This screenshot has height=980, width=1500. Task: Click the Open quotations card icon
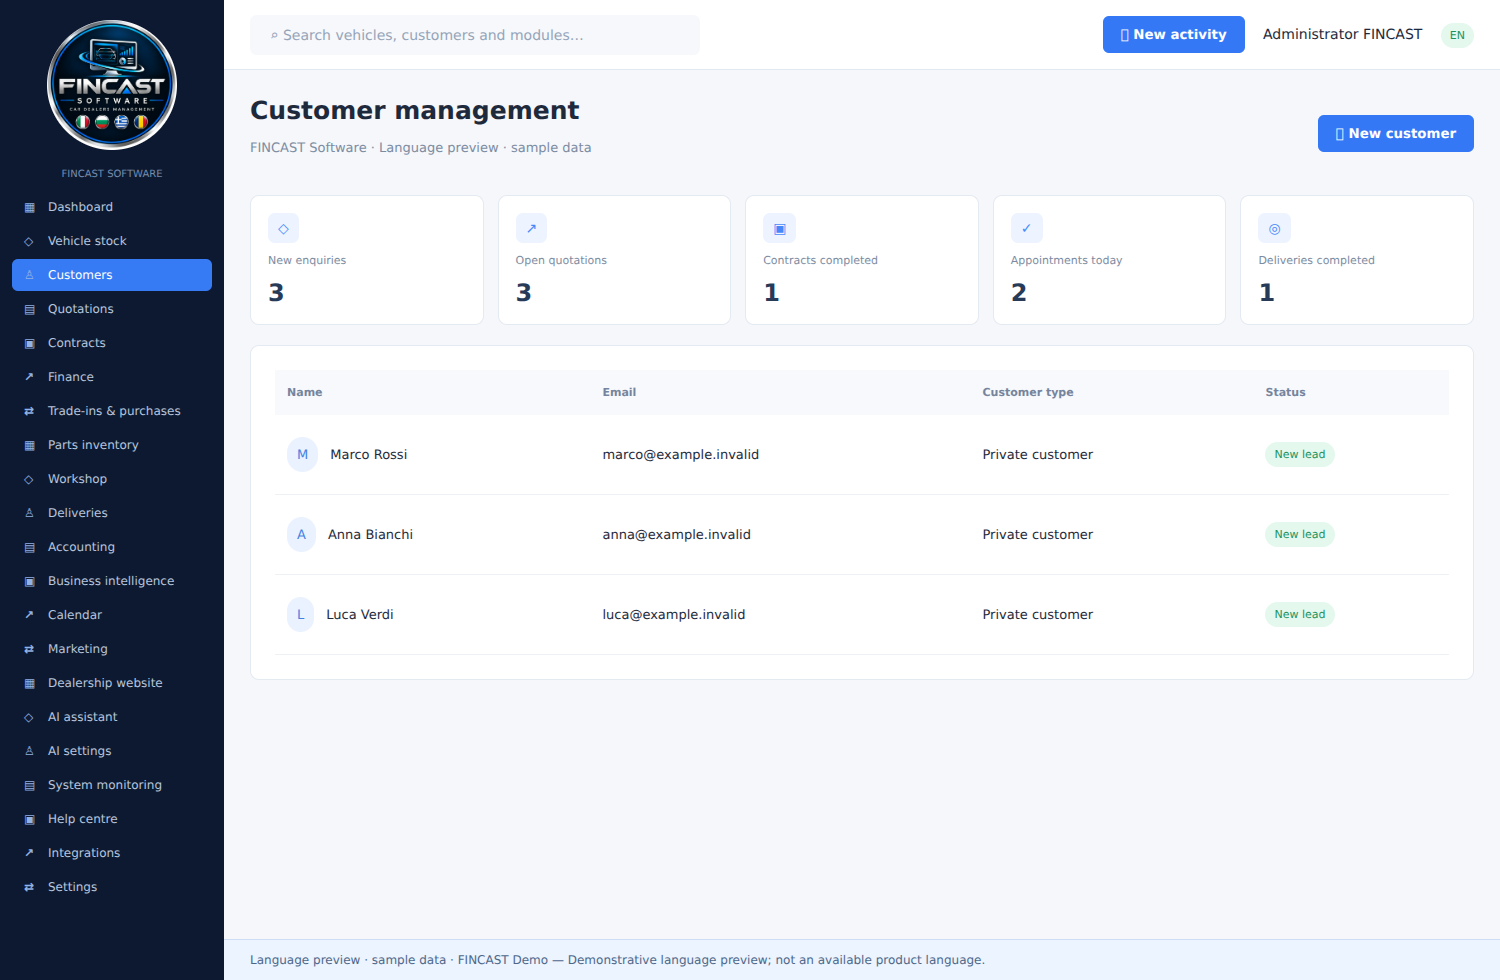[531, 228]
